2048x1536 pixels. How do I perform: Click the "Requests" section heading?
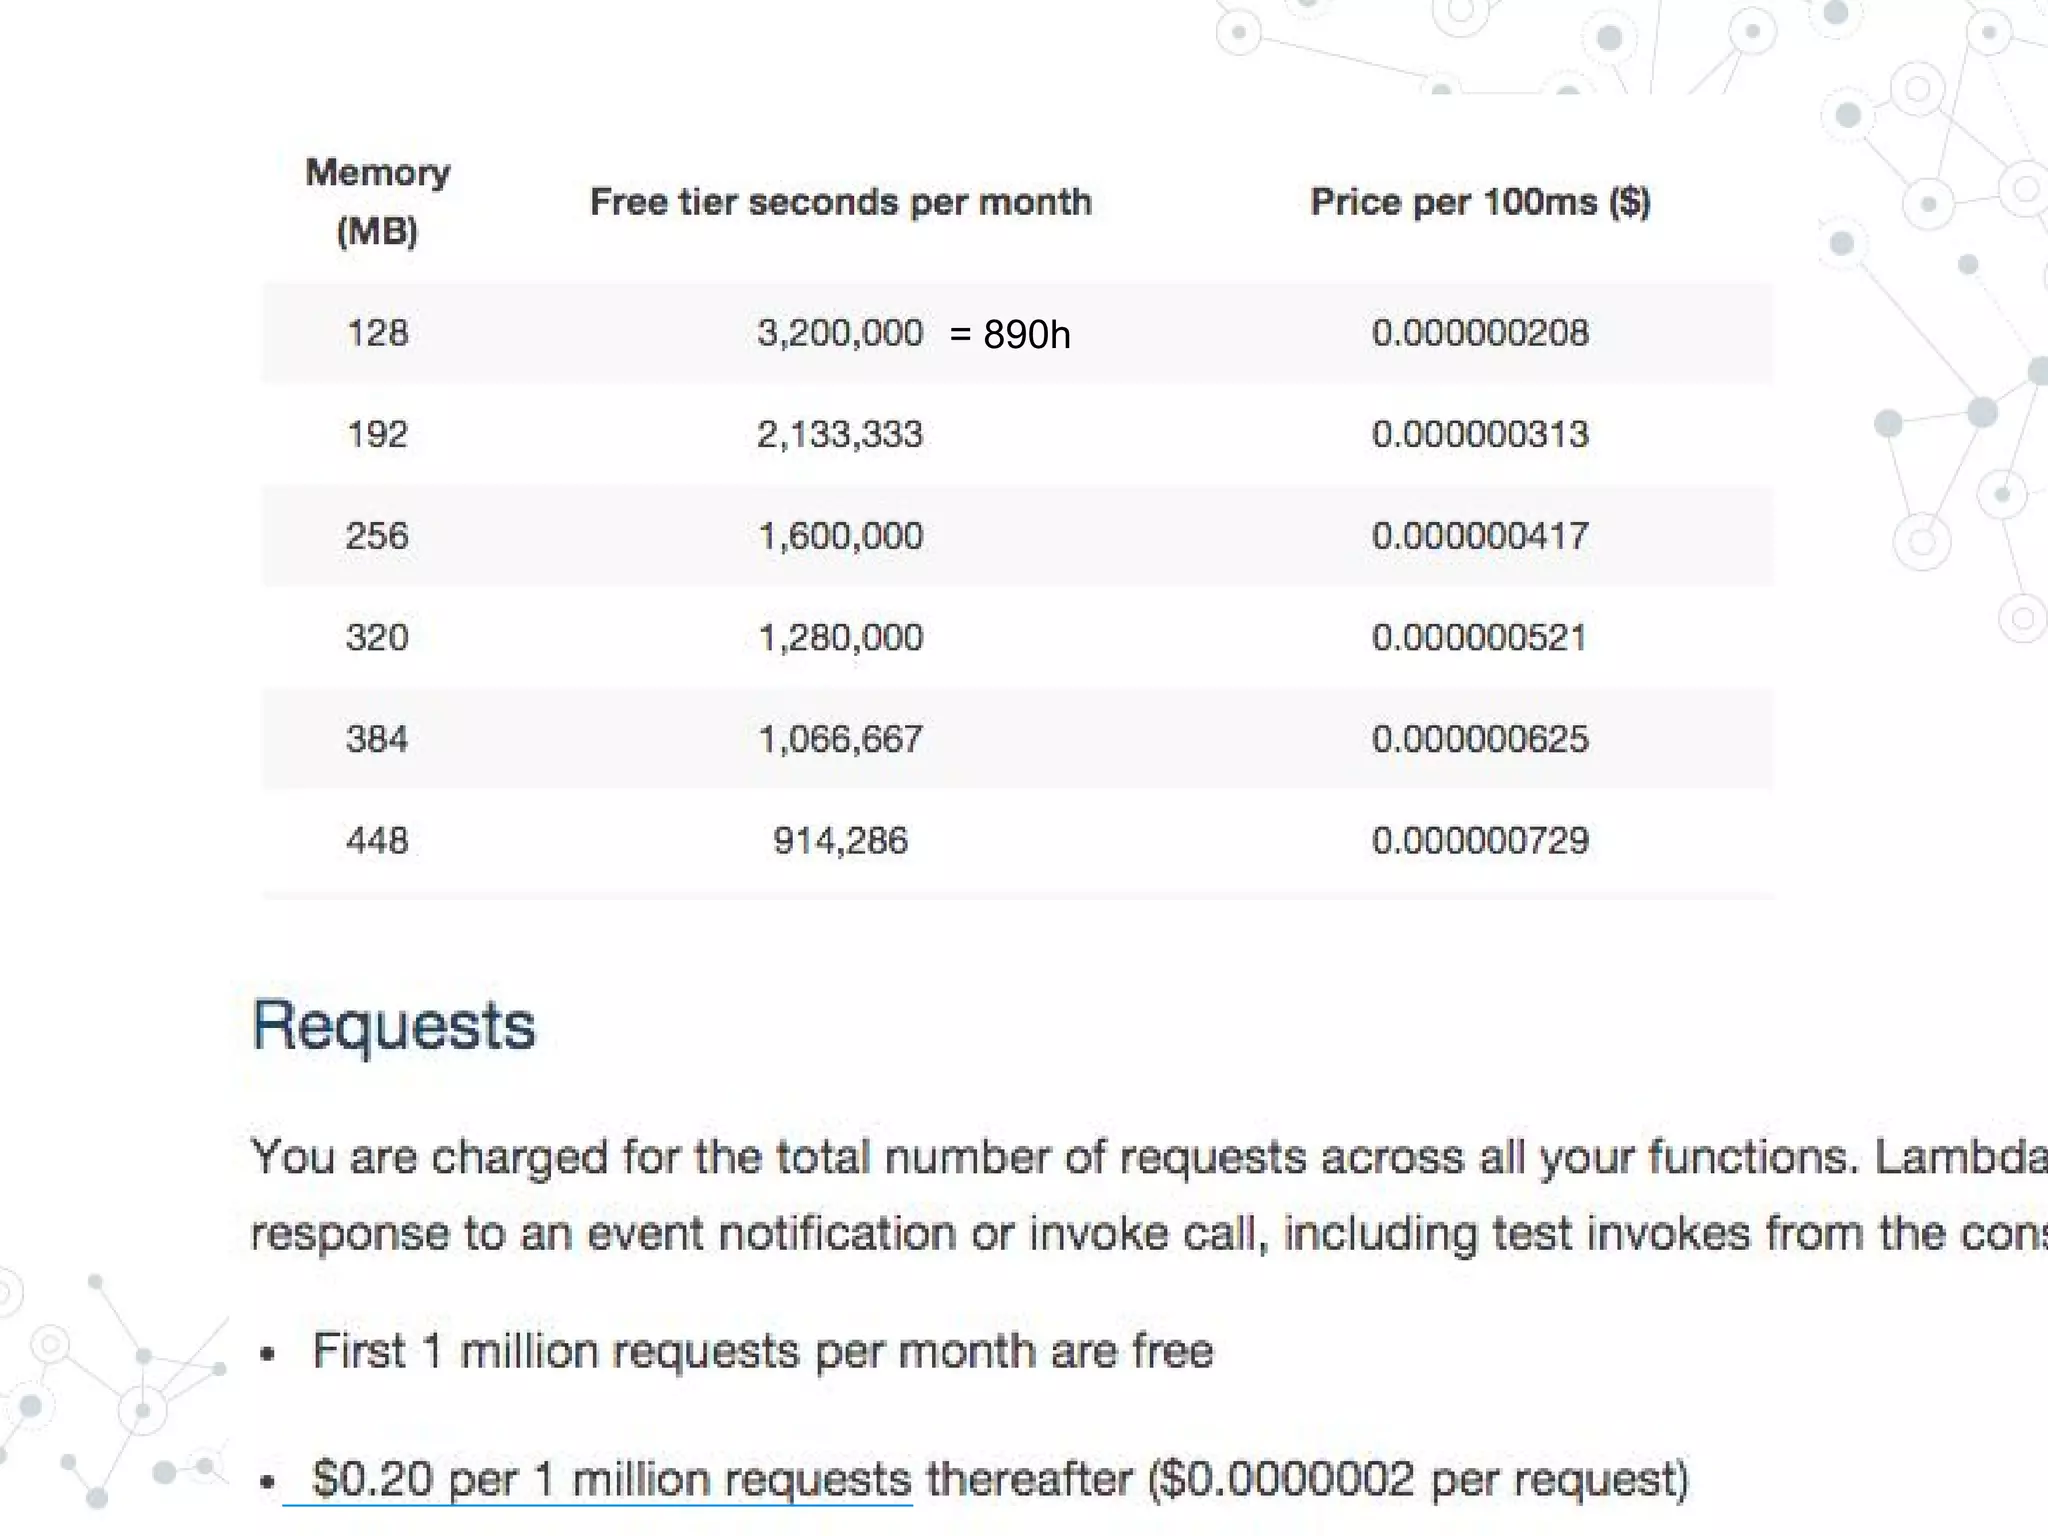coord(394,1026)
